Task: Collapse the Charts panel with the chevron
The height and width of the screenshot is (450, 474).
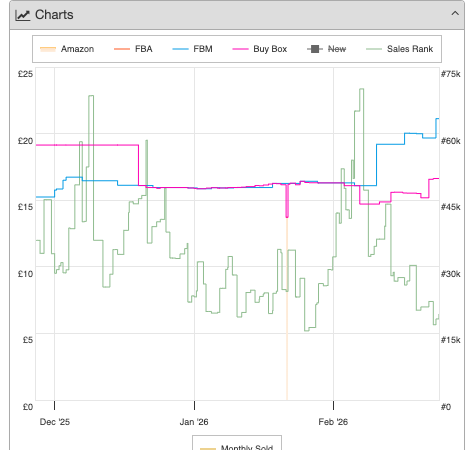Action: click(455, 13)
